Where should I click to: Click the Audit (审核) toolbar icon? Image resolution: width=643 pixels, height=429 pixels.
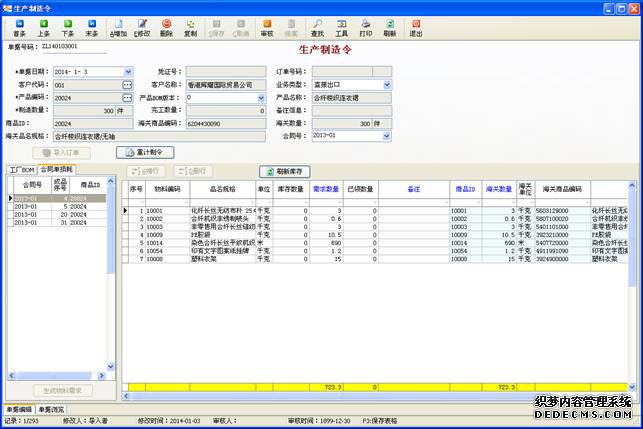click(267, 26)
